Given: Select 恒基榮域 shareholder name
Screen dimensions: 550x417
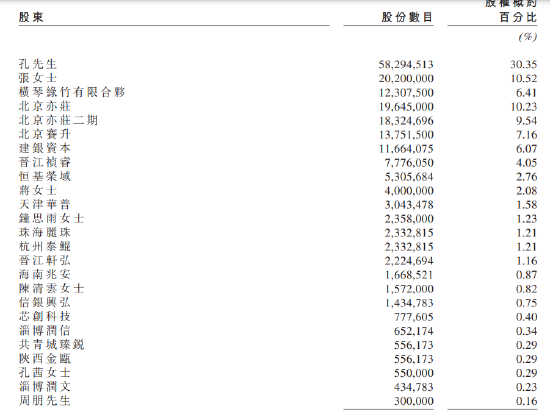Looking at the screenshot, I should click(45, 176).
